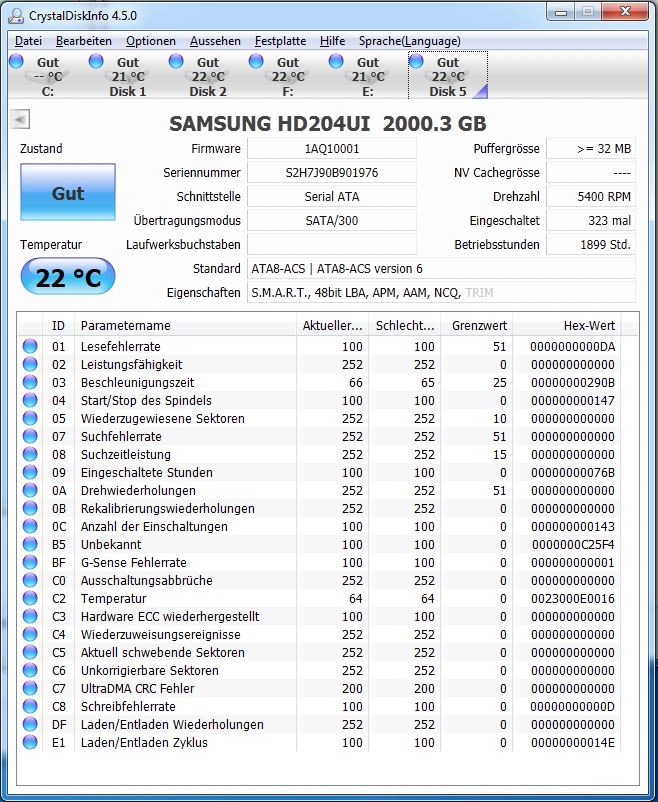Select the E: drive tab
The height and width of the screenshot is (802, 658).
[367, 76]
